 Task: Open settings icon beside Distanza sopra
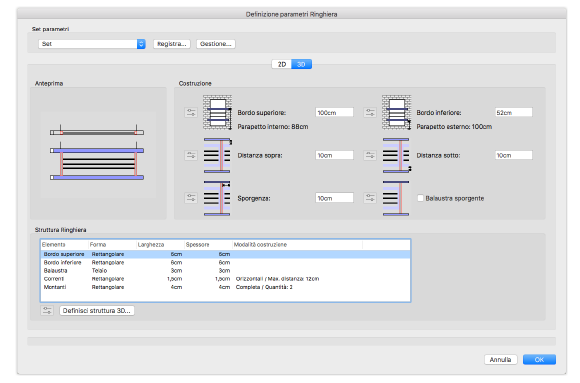click(x=191, y=155)
